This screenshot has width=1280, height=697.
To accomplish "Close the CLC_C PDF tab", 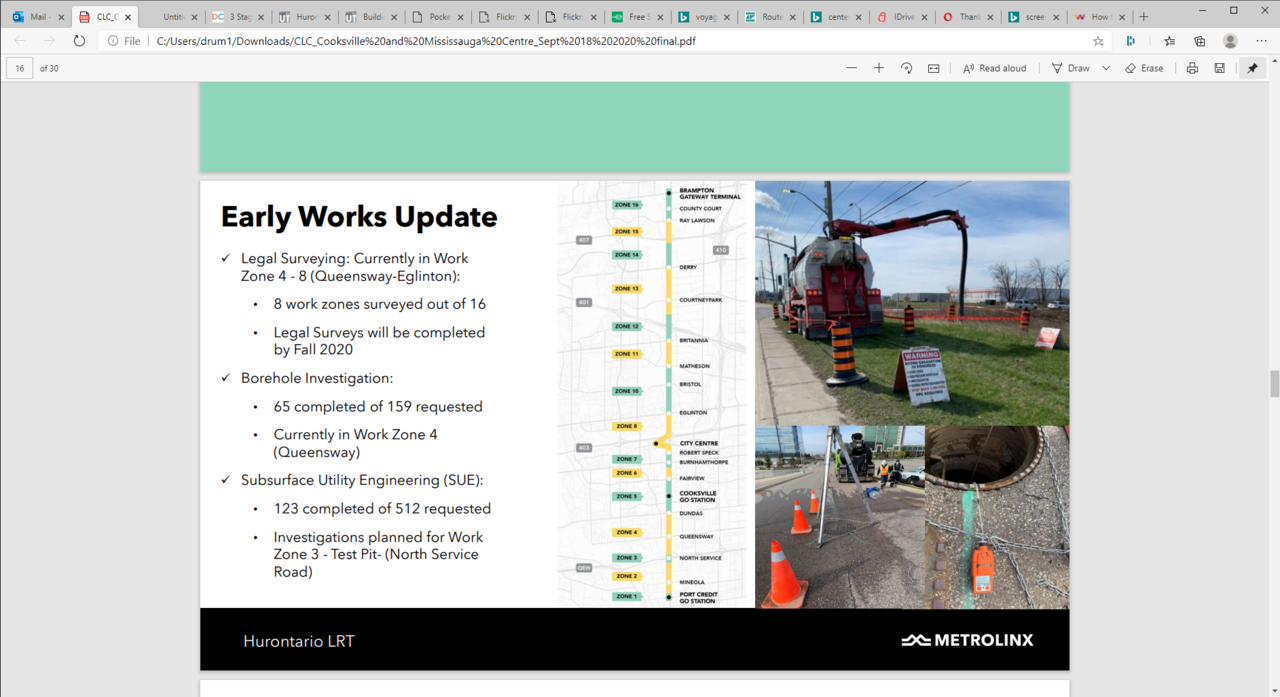I will pos(128,17).
